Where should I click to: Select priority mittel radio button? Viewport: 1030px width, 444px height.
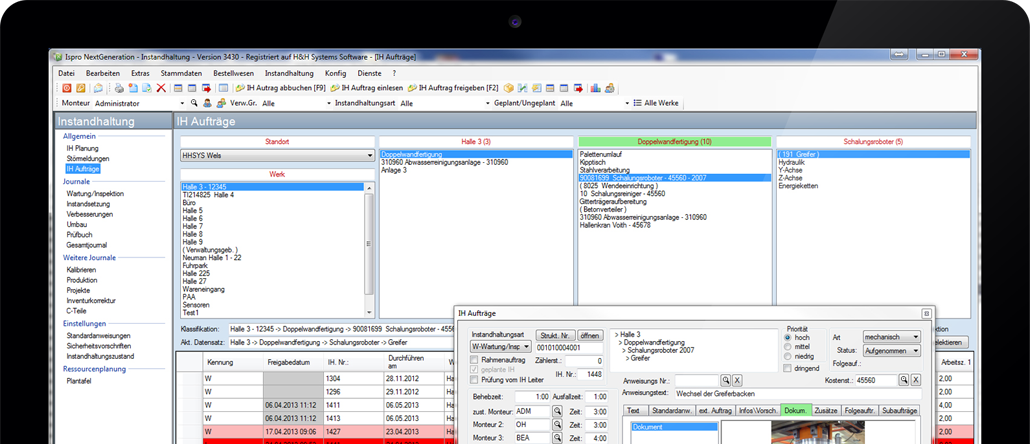788,346
